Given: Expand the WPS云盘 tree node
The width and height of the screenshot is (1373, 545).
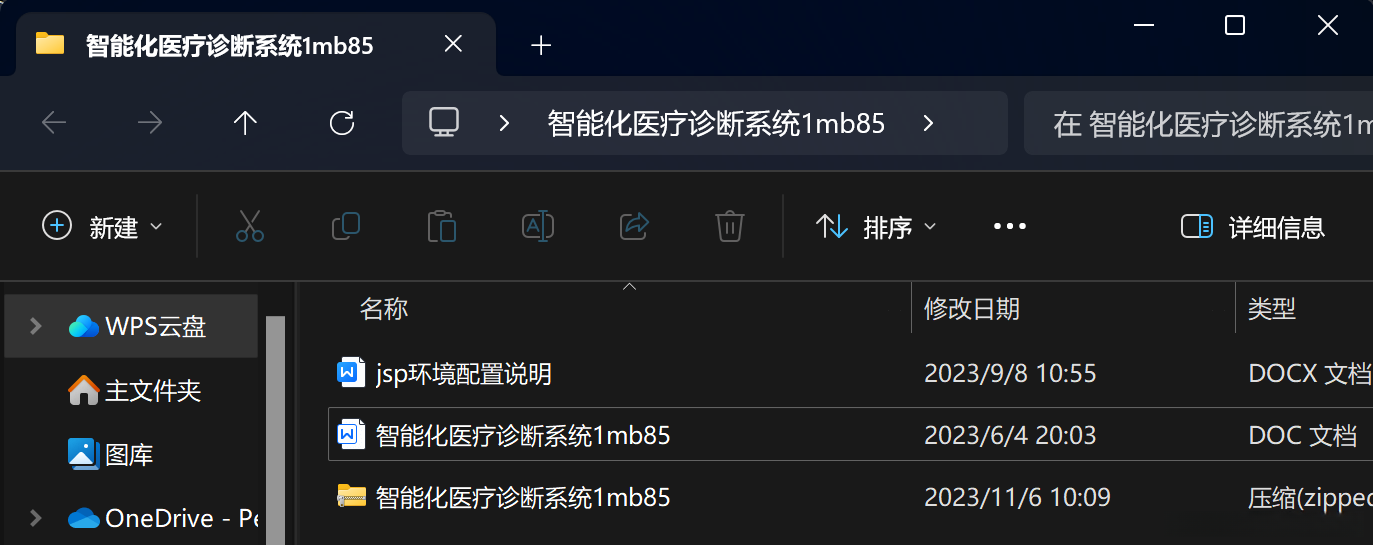Looking at the screenshot, I should click(36, 326).
